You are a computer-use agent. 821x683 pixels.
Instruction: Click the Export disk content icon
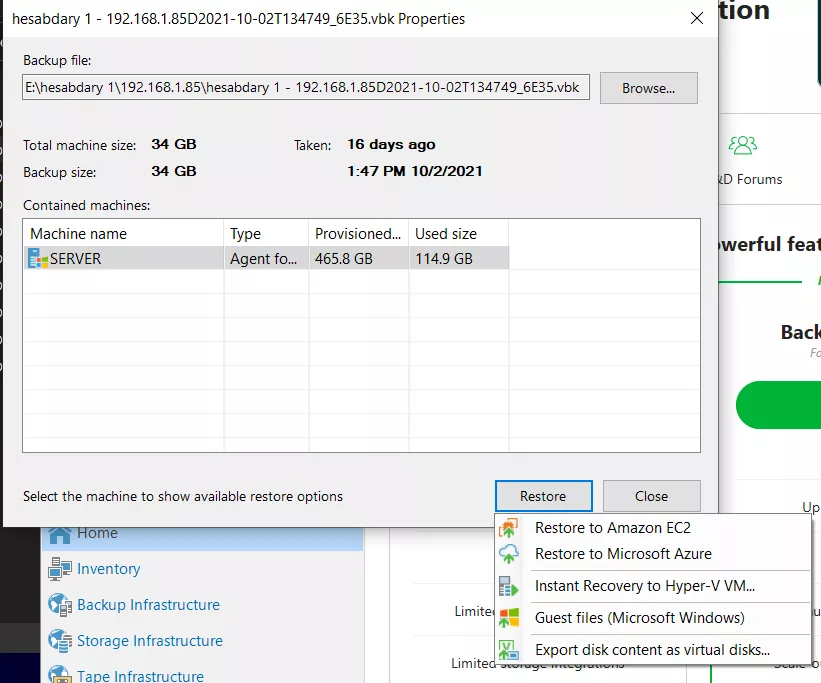tap(508, 650)
